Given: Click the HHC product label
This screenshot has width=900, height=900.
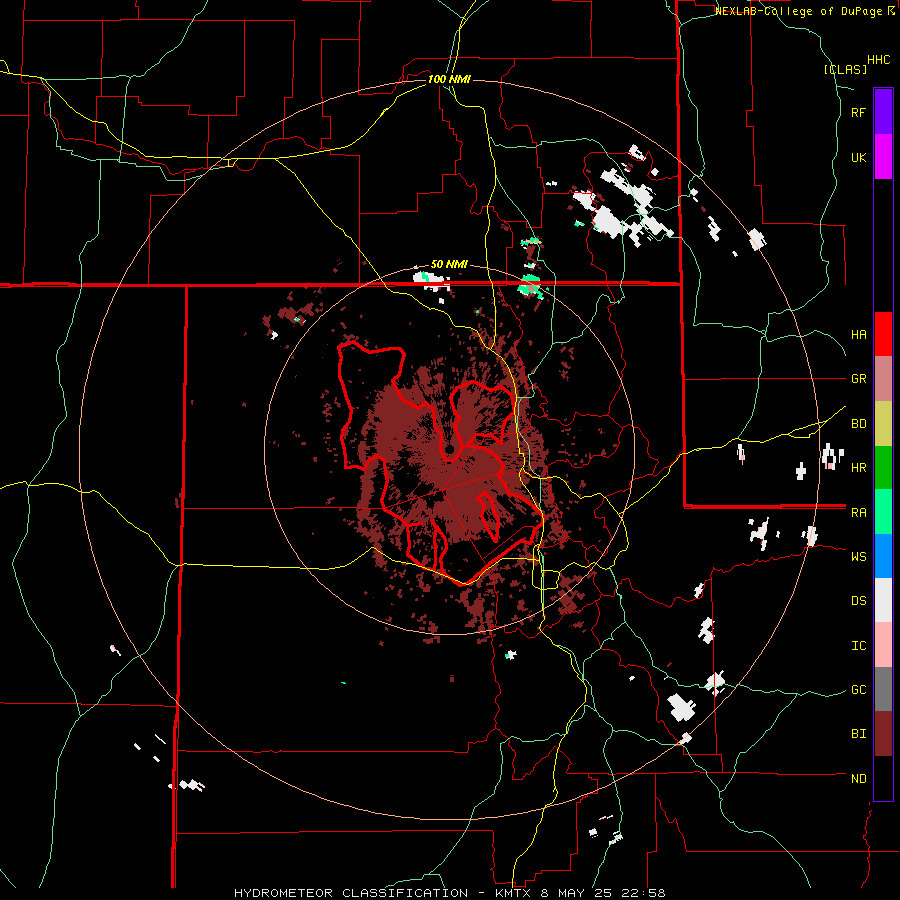Looking at the screenshot, I should point(878,60).
